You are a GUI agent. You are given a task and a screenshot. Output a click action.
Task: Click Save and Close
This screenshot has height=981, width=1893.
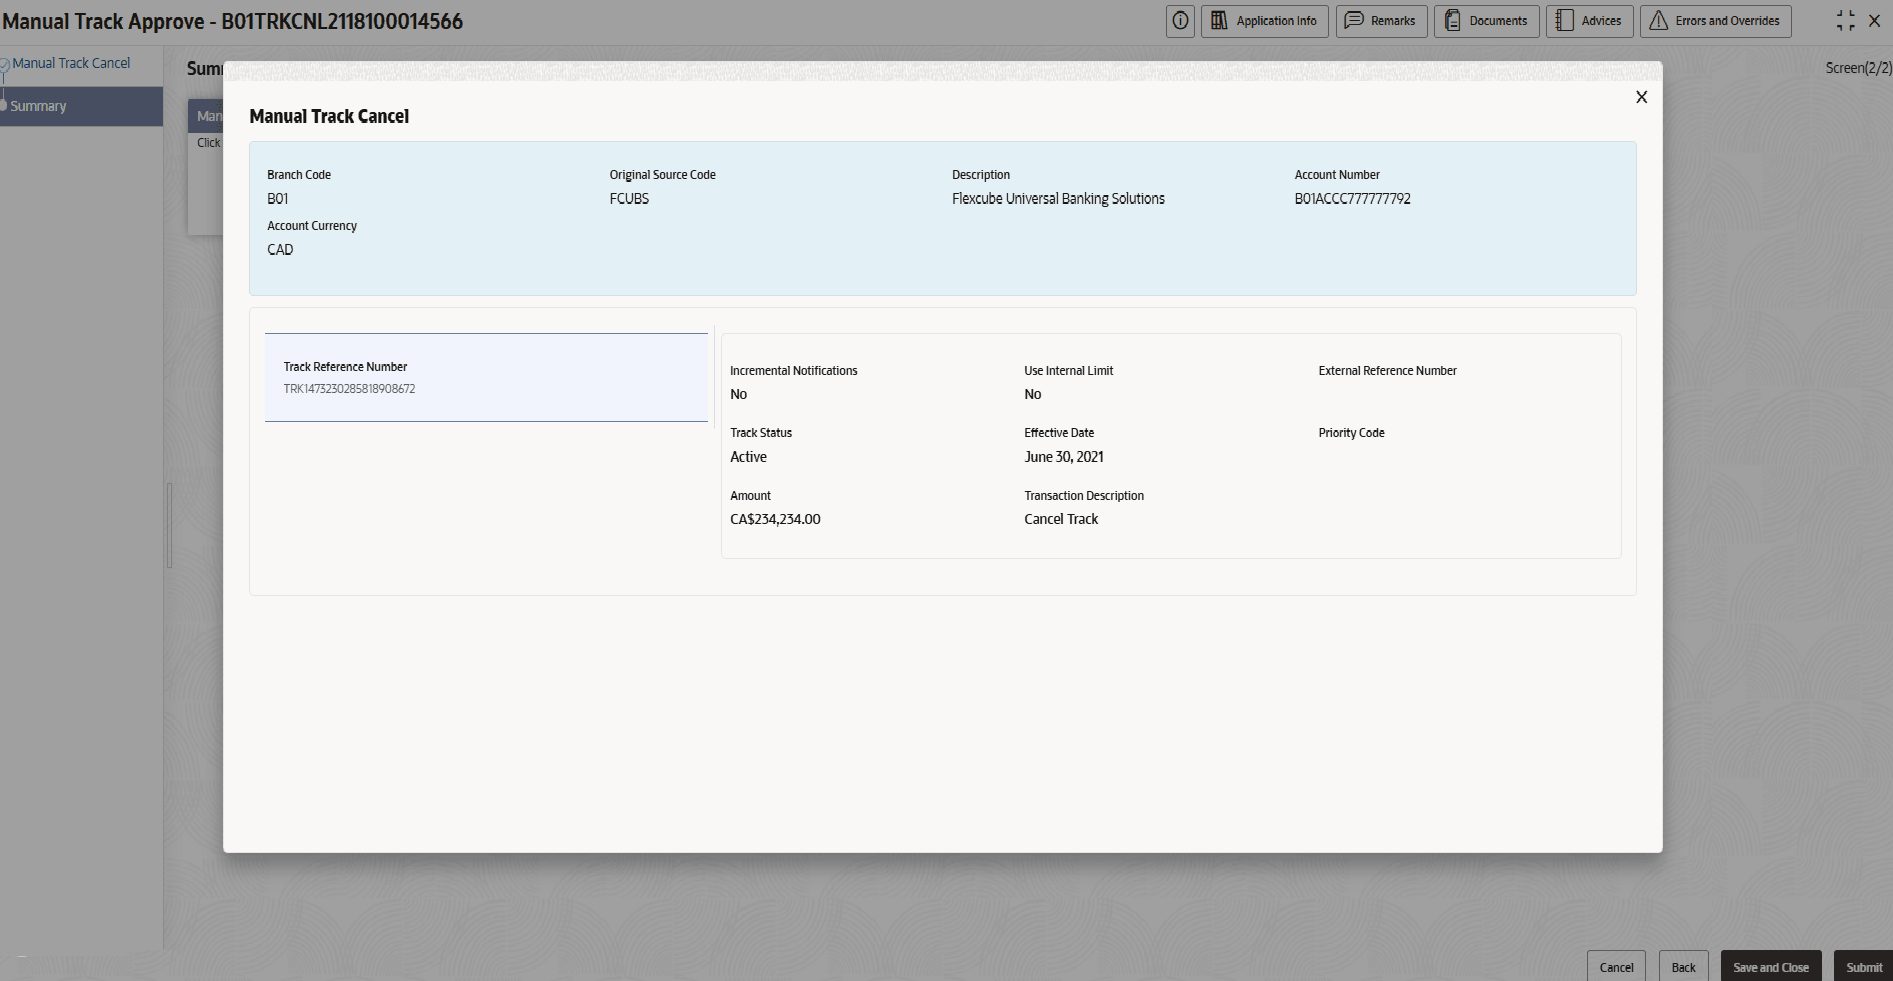(1771, 967)
